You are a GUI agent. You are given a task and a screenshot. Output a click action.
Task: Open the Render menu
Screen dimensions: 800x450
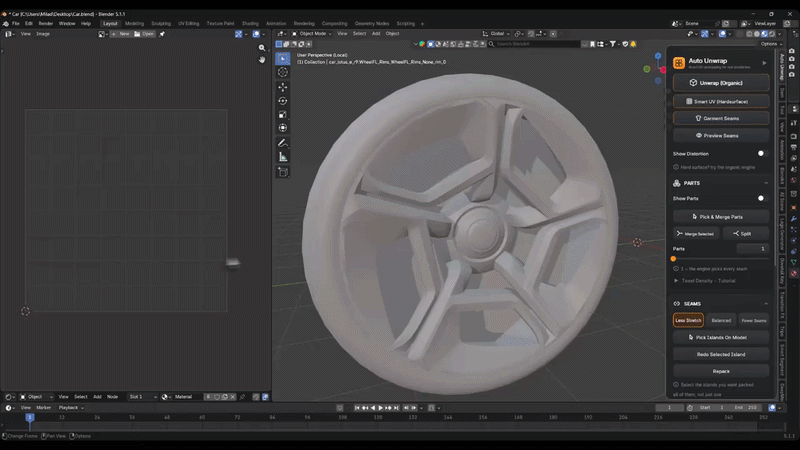(45, 23)
